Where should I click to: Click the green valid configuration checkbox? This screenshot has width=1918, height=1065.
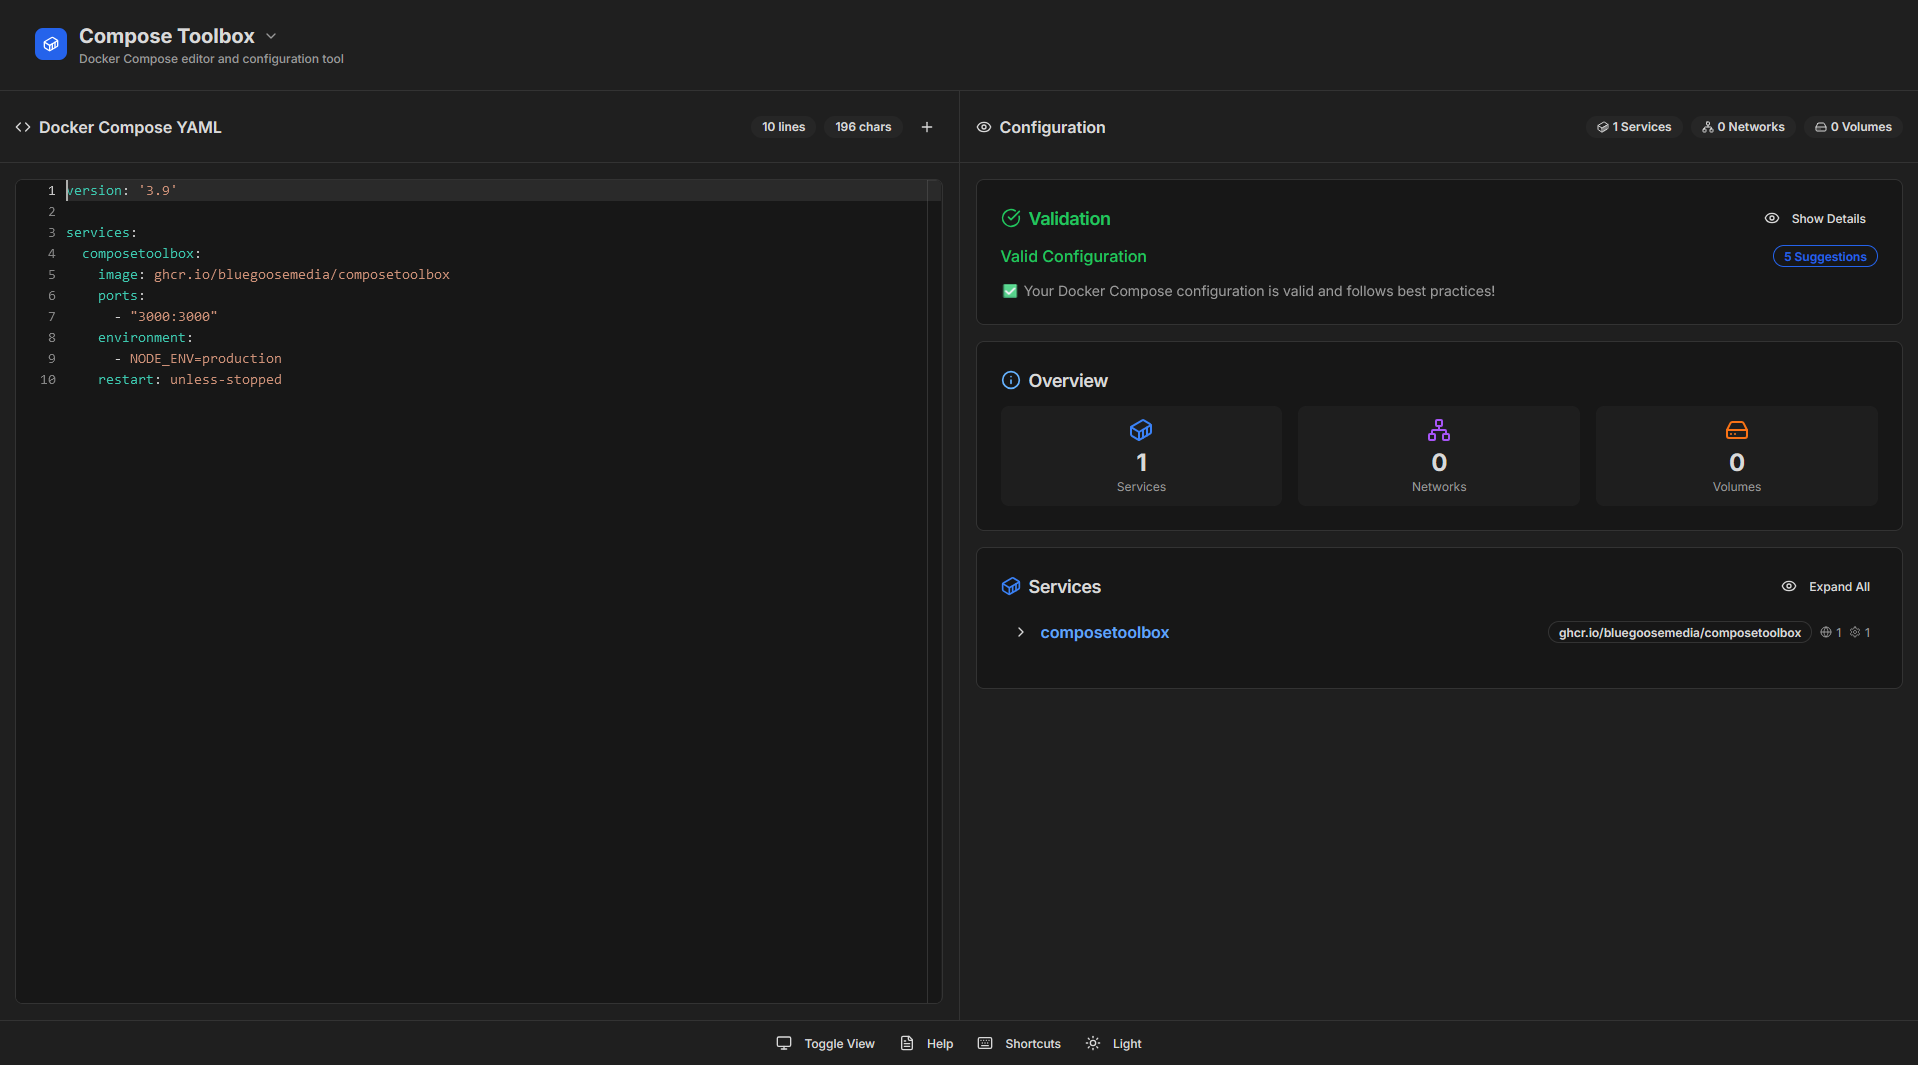click(x=1010, y=291)
